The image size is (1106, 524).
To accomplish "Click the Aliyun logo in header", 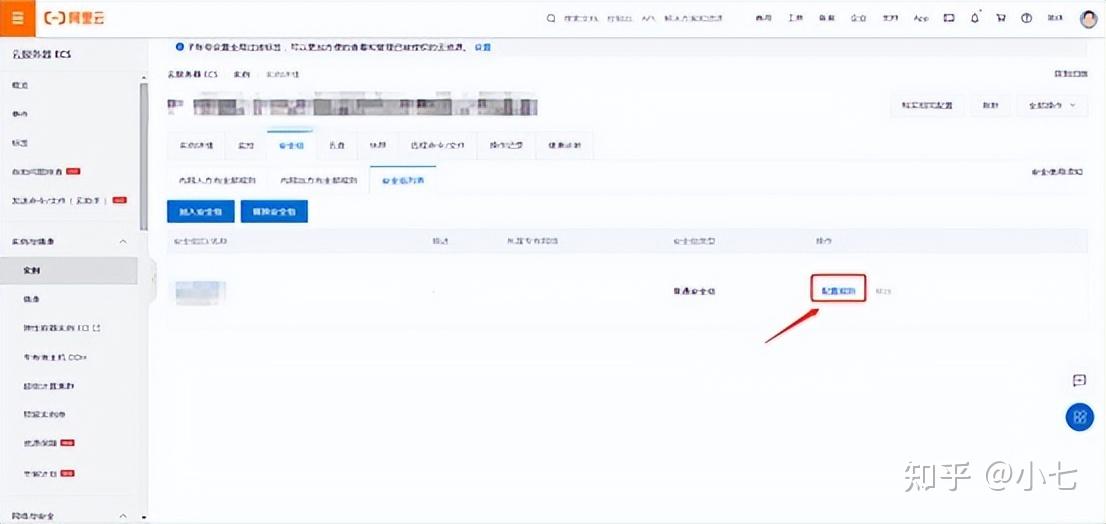I will pos(75,18).
